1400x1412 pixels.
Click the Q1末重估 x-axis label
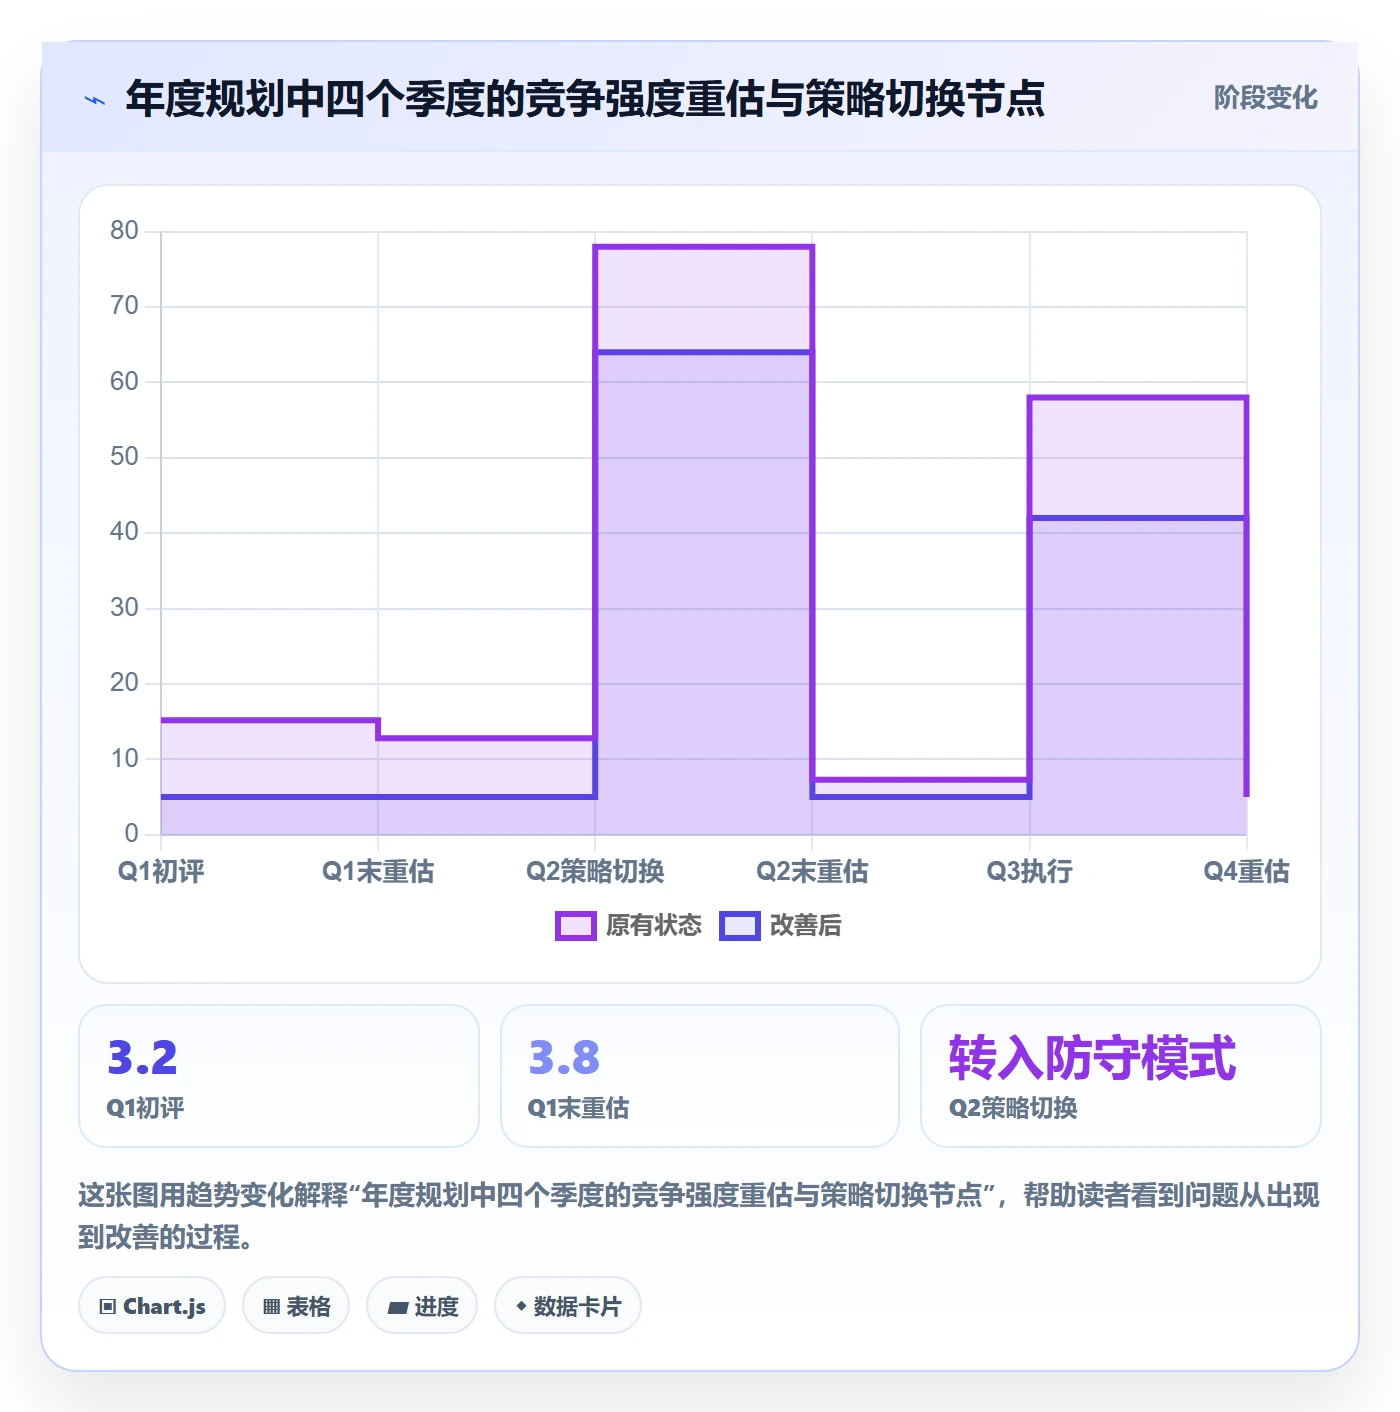coord(378,871)
